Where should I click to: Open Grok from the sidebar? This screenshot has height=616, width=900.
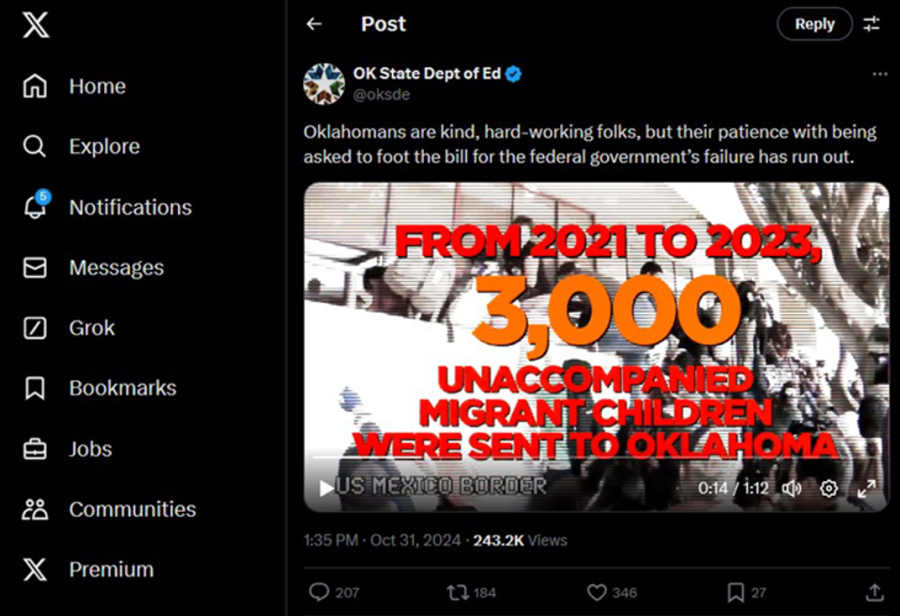point(92,328)
